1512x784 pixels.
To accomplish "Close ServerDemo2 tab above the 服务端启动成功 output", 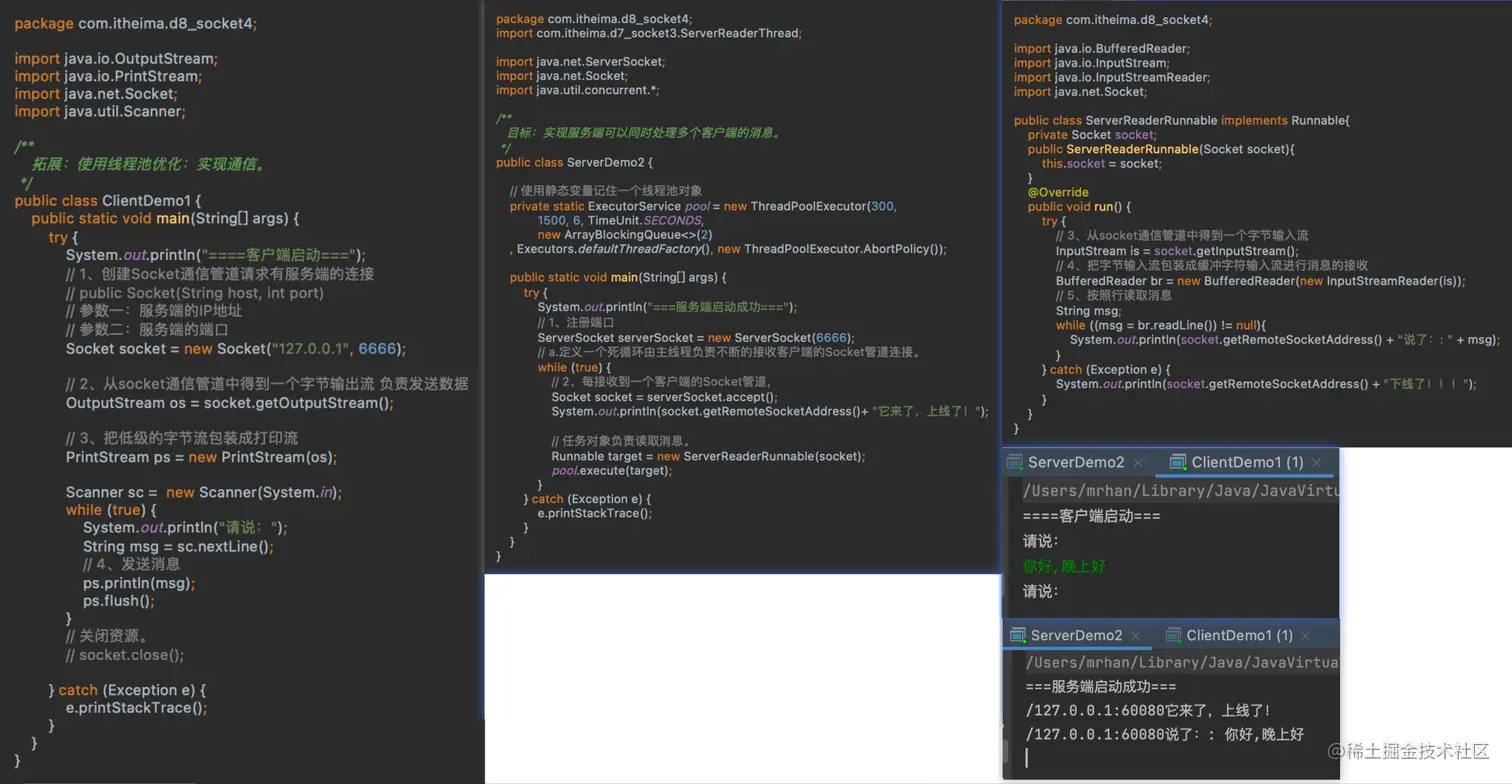I will (1136, 636).
